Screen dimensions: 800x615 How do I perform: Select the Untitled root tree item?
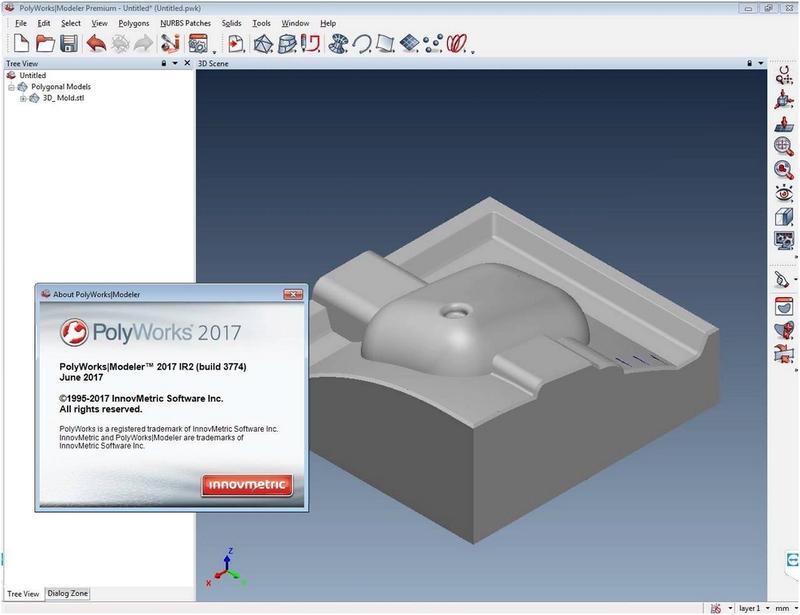pyautogui.click(x=33, y=75)
